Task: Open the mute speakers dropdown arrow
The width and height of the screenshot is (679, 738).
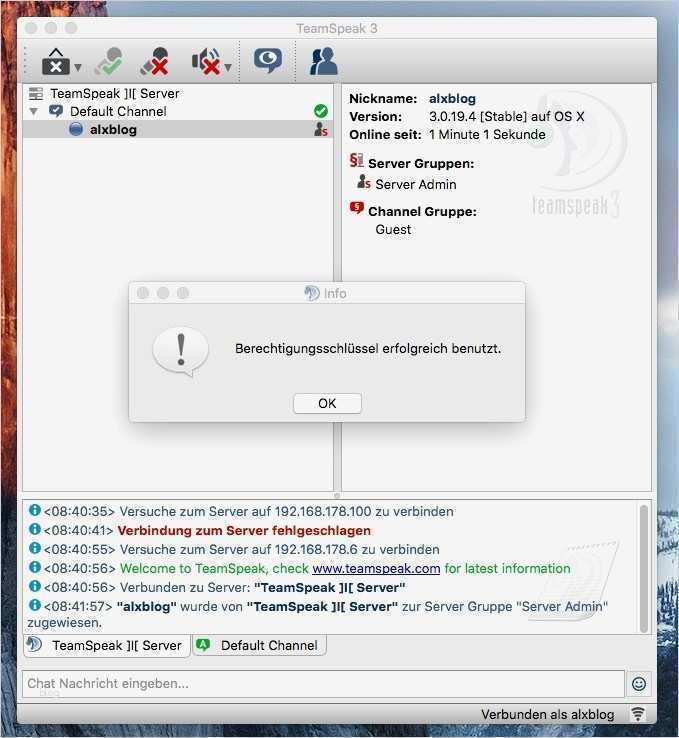Action: pyautogui.click(x=228, y=67)
